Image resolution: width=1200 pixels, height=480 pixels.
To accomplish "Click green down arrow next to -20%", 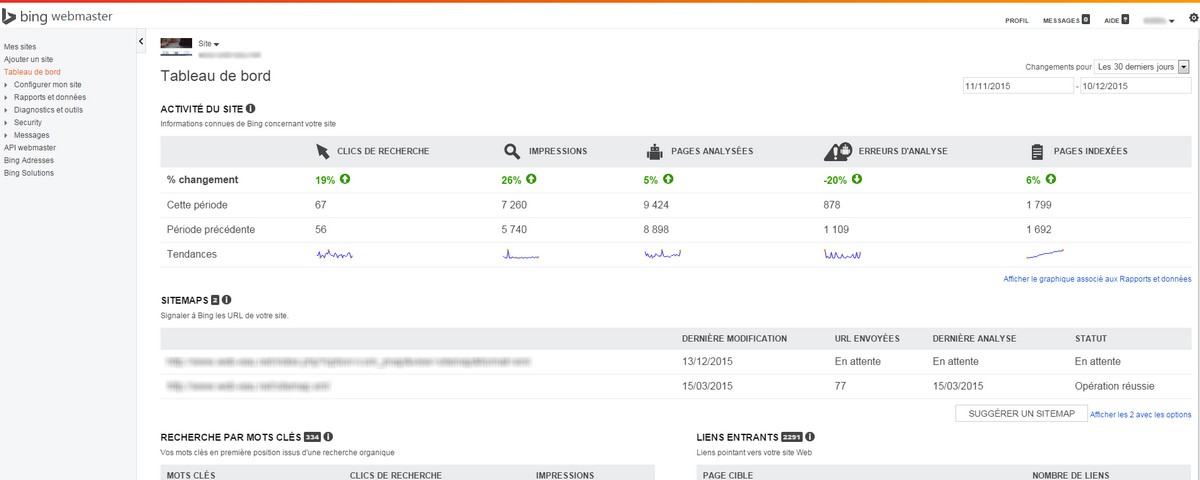I will [x=857, y=180].
